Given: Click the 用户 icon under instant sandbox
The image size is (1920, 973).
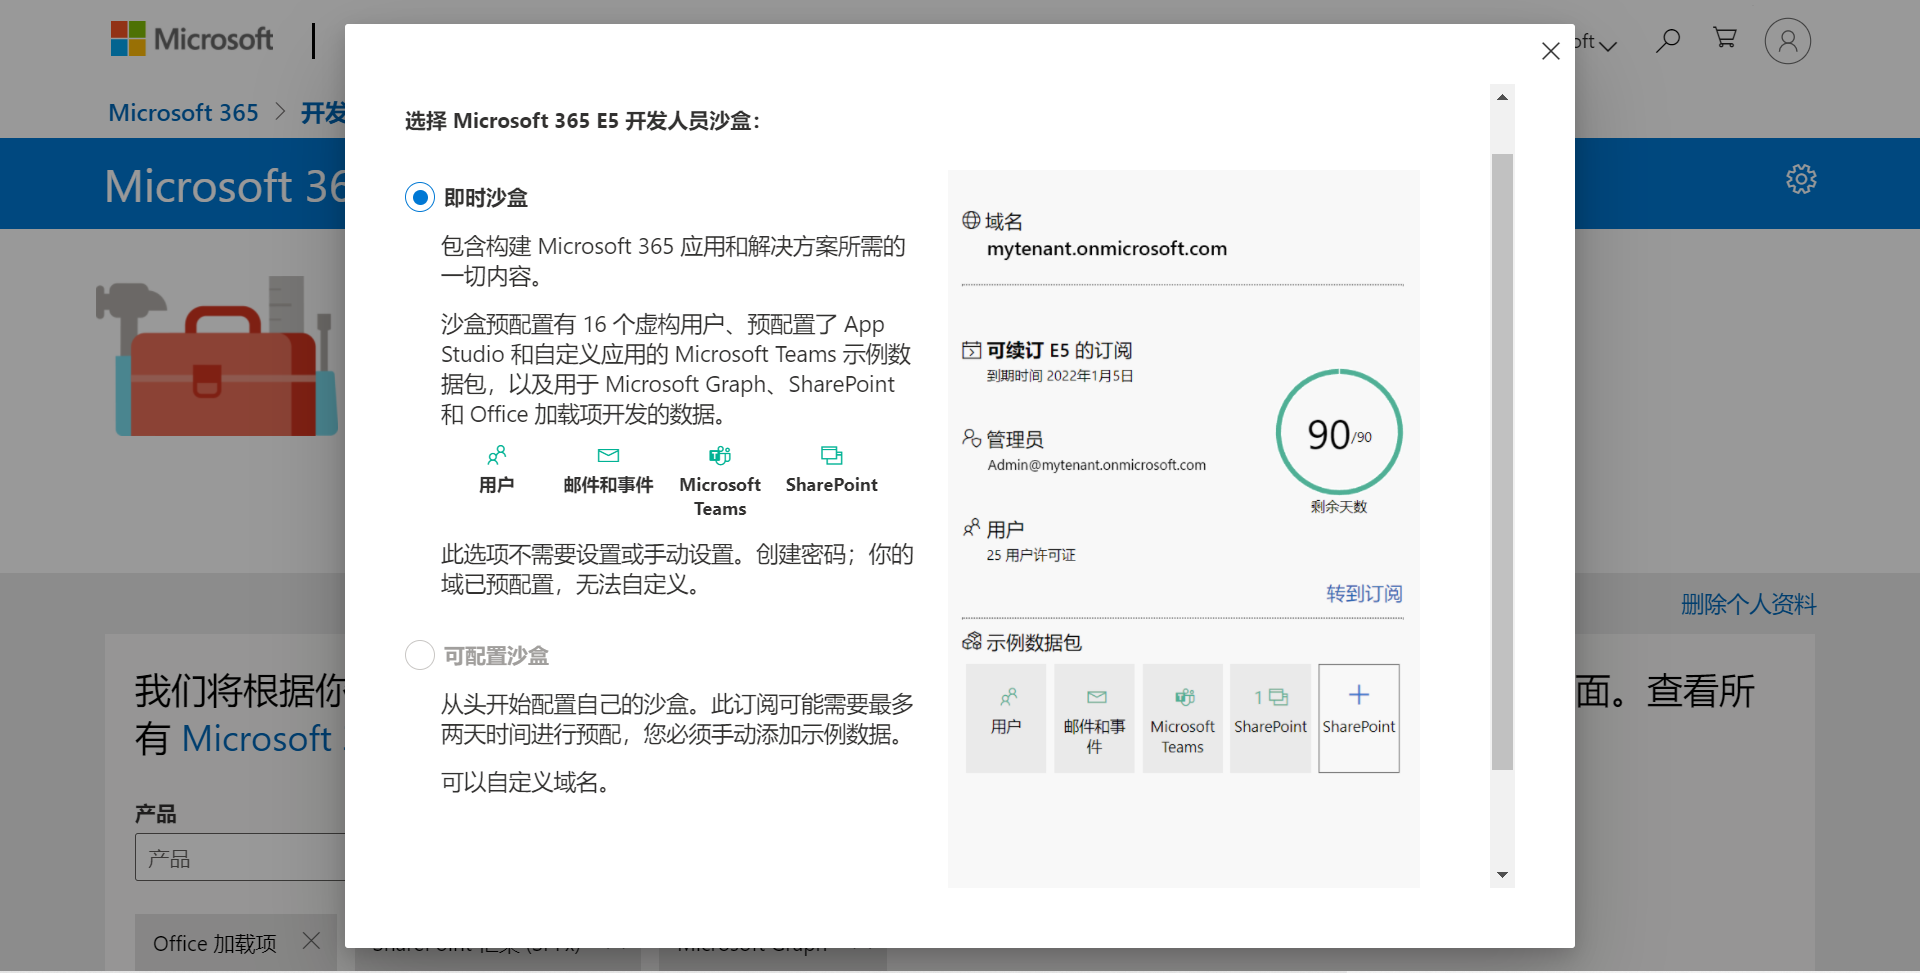Looking at the screenshot, I should pyautogui.click(x=497, y=456).
